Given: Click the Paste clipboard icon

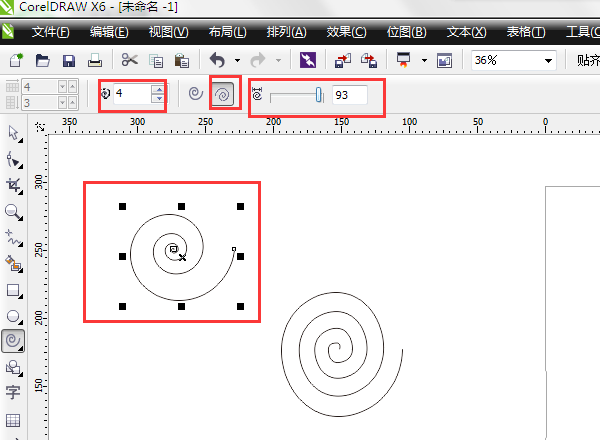Looking at the screenshot, I should pyautogui.click(x=182, y=60).
